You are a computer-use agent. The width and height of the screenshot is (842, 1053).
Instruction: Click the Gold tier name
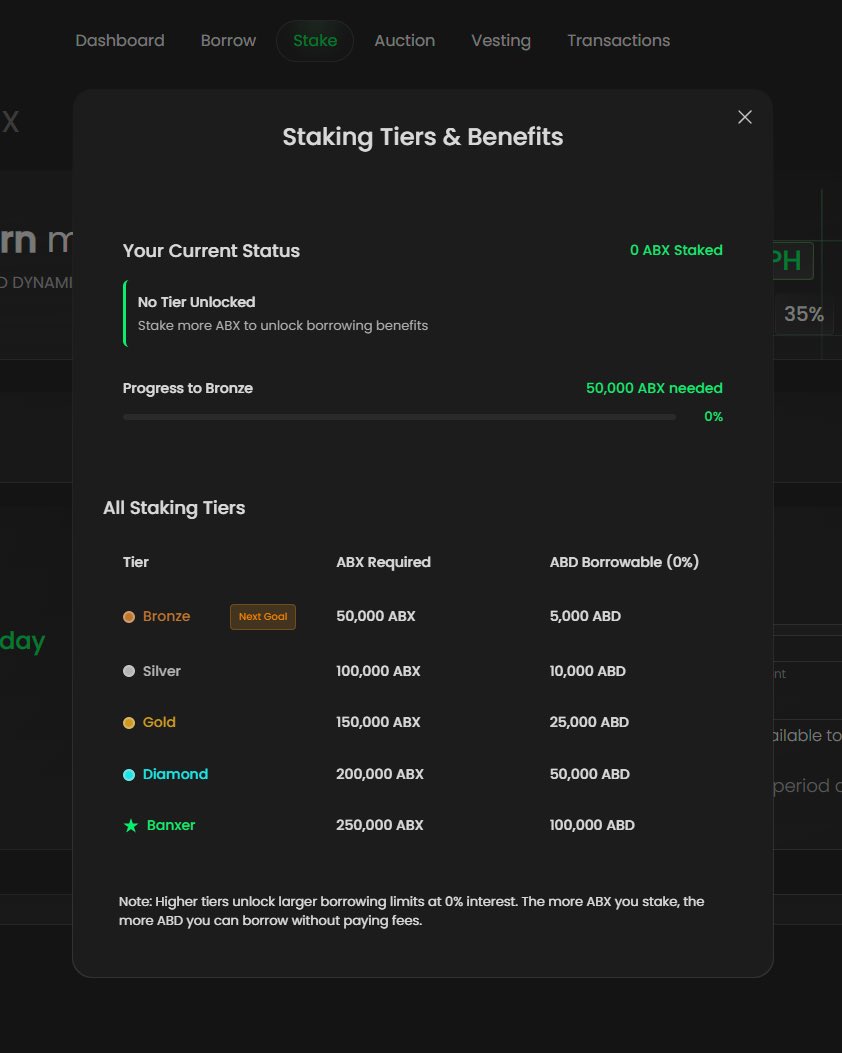(159, 722)
